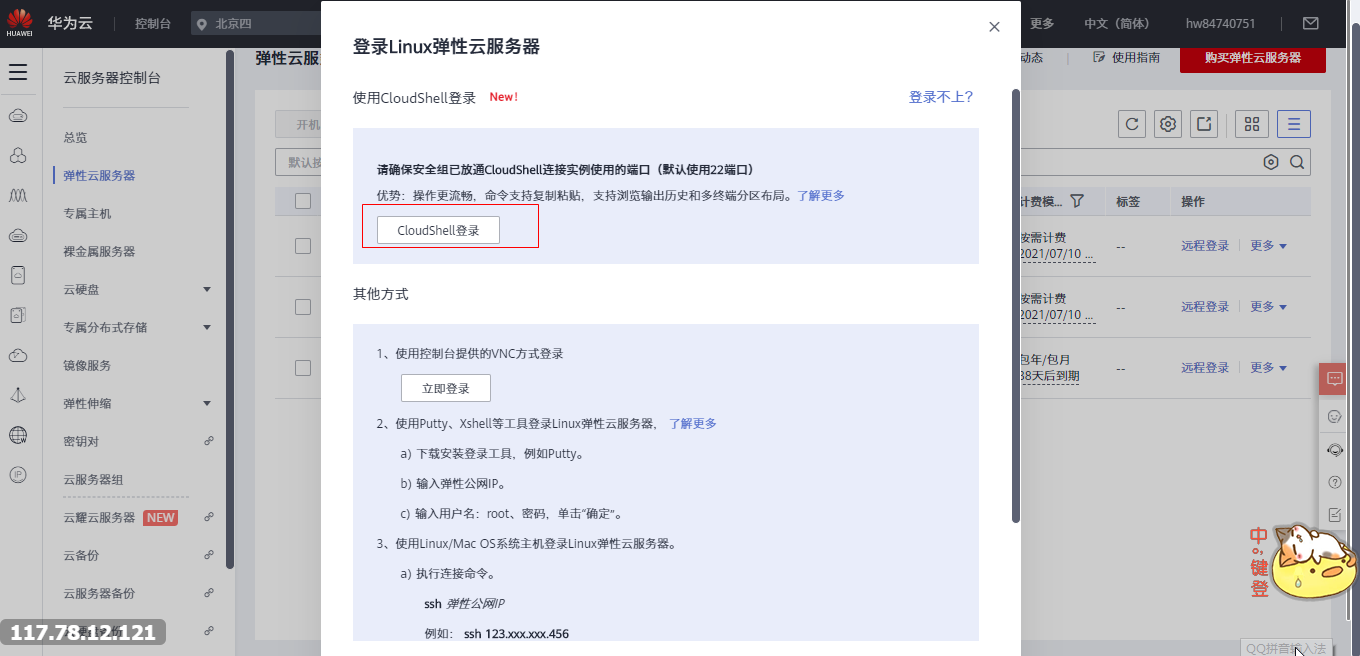Open 了解更多 link in CloudShell advantages
1360x656 pixels.
(820, 195)
